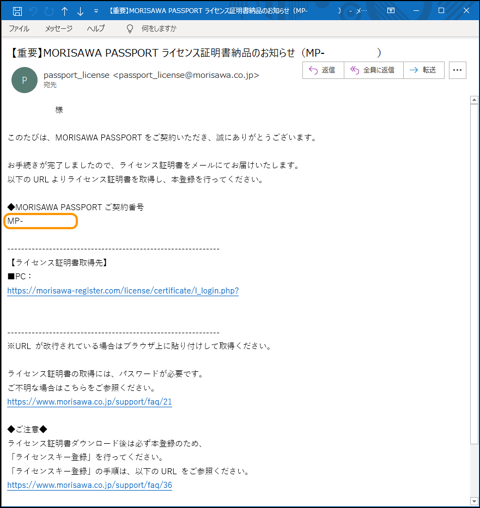Click the 【ライセンス証明書取得先】 heading text
Screen dimensions: 480x508
58,263
